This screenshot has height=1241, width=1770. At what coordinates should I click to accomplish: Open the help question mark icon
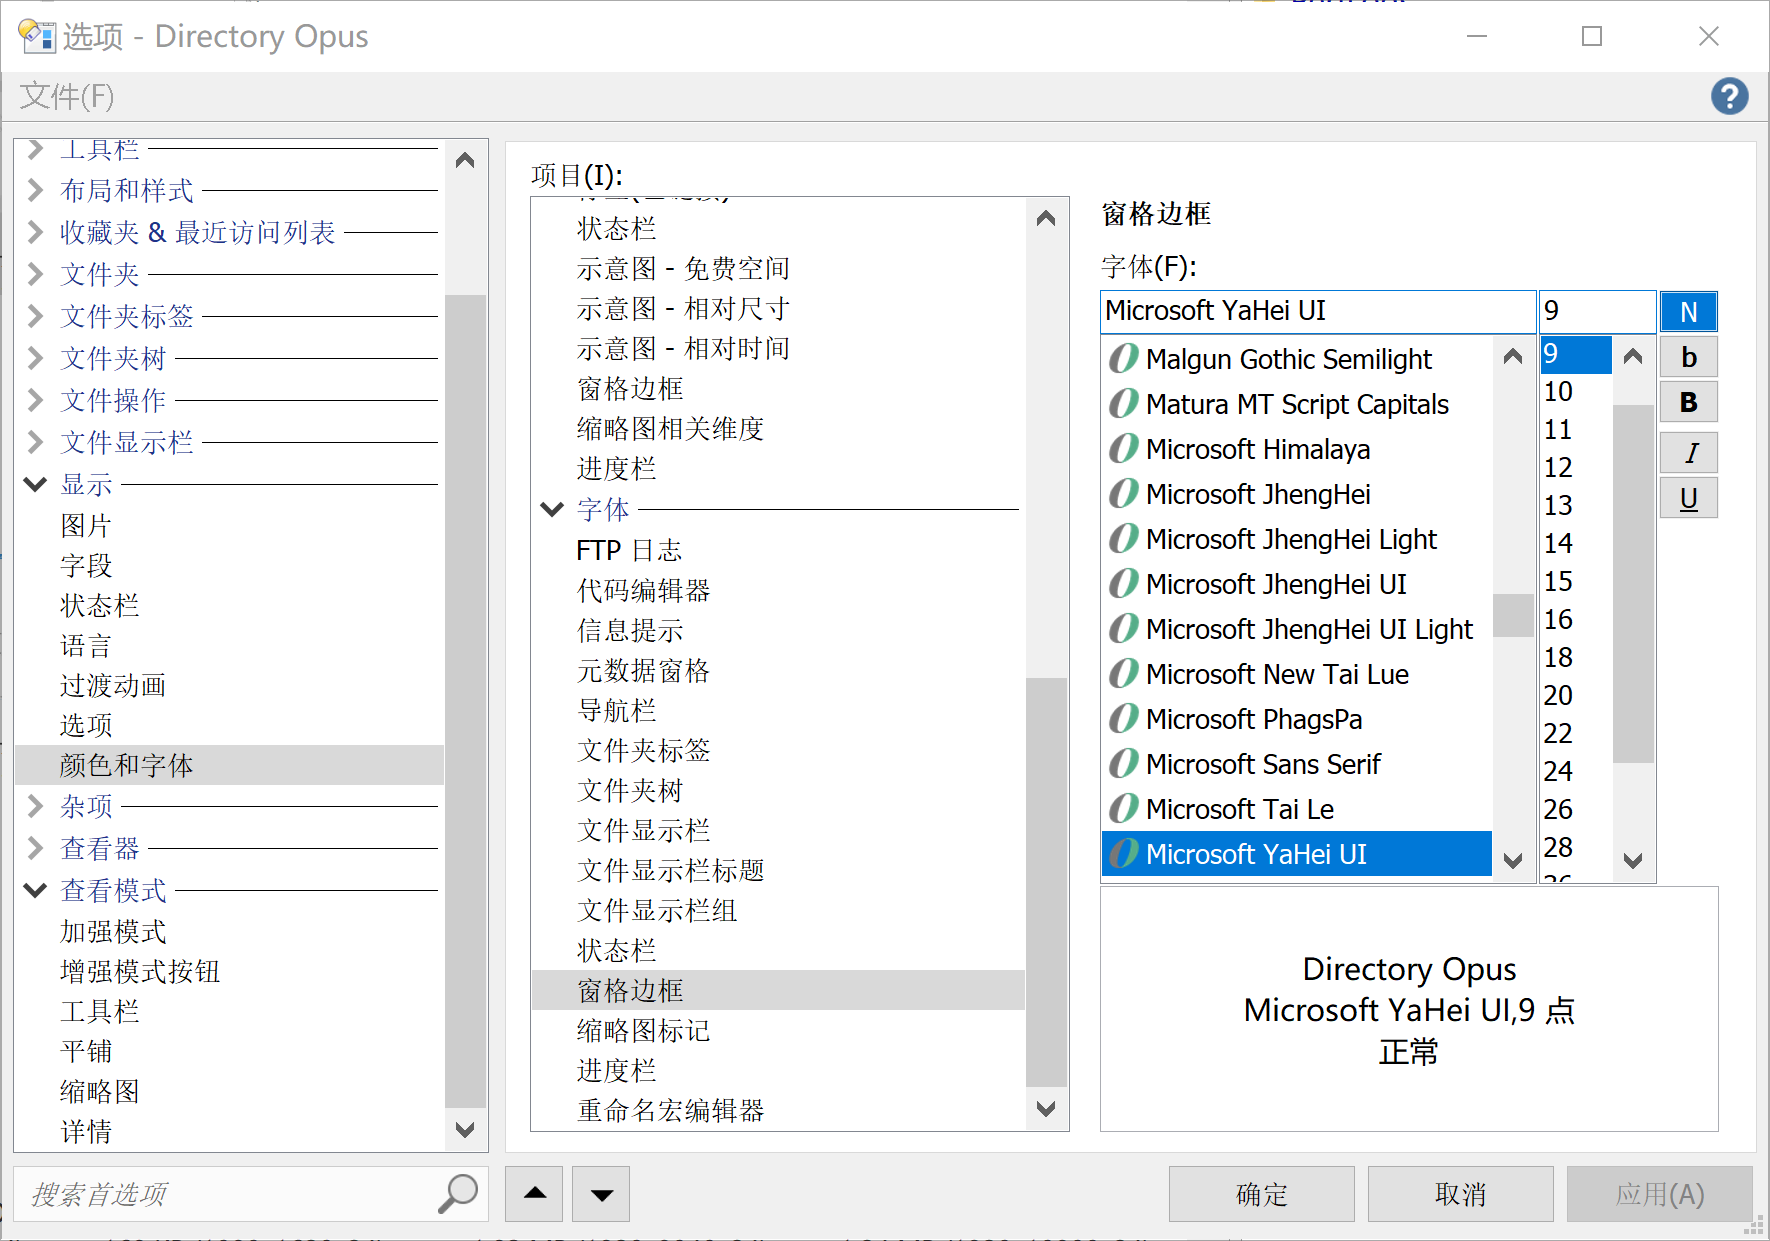click(x=1729, y=96)
